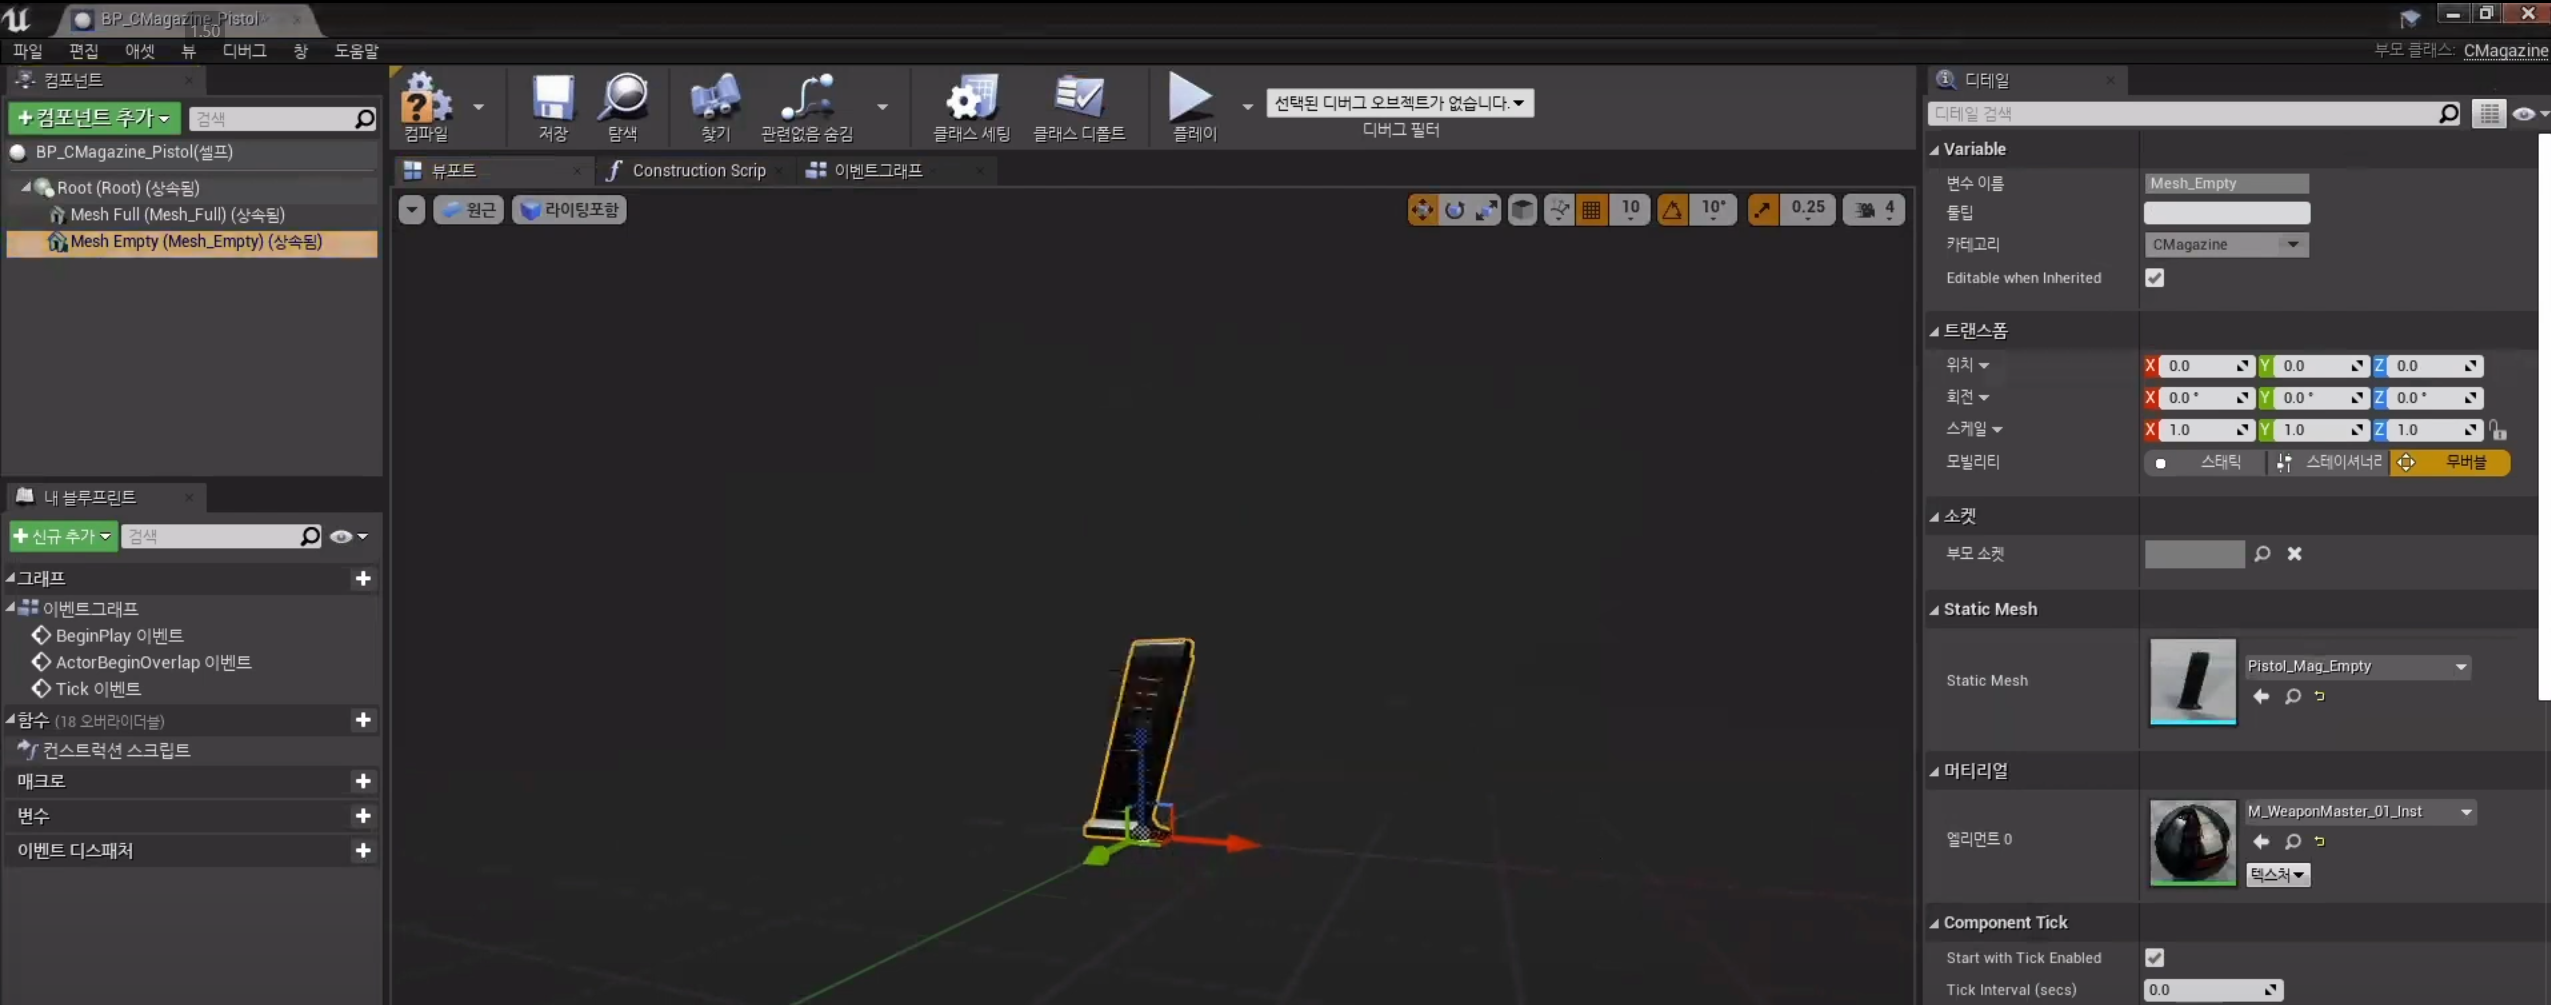Click Add Component (컴포넌트 추가) button
2551x1005 pixels.
94,118
